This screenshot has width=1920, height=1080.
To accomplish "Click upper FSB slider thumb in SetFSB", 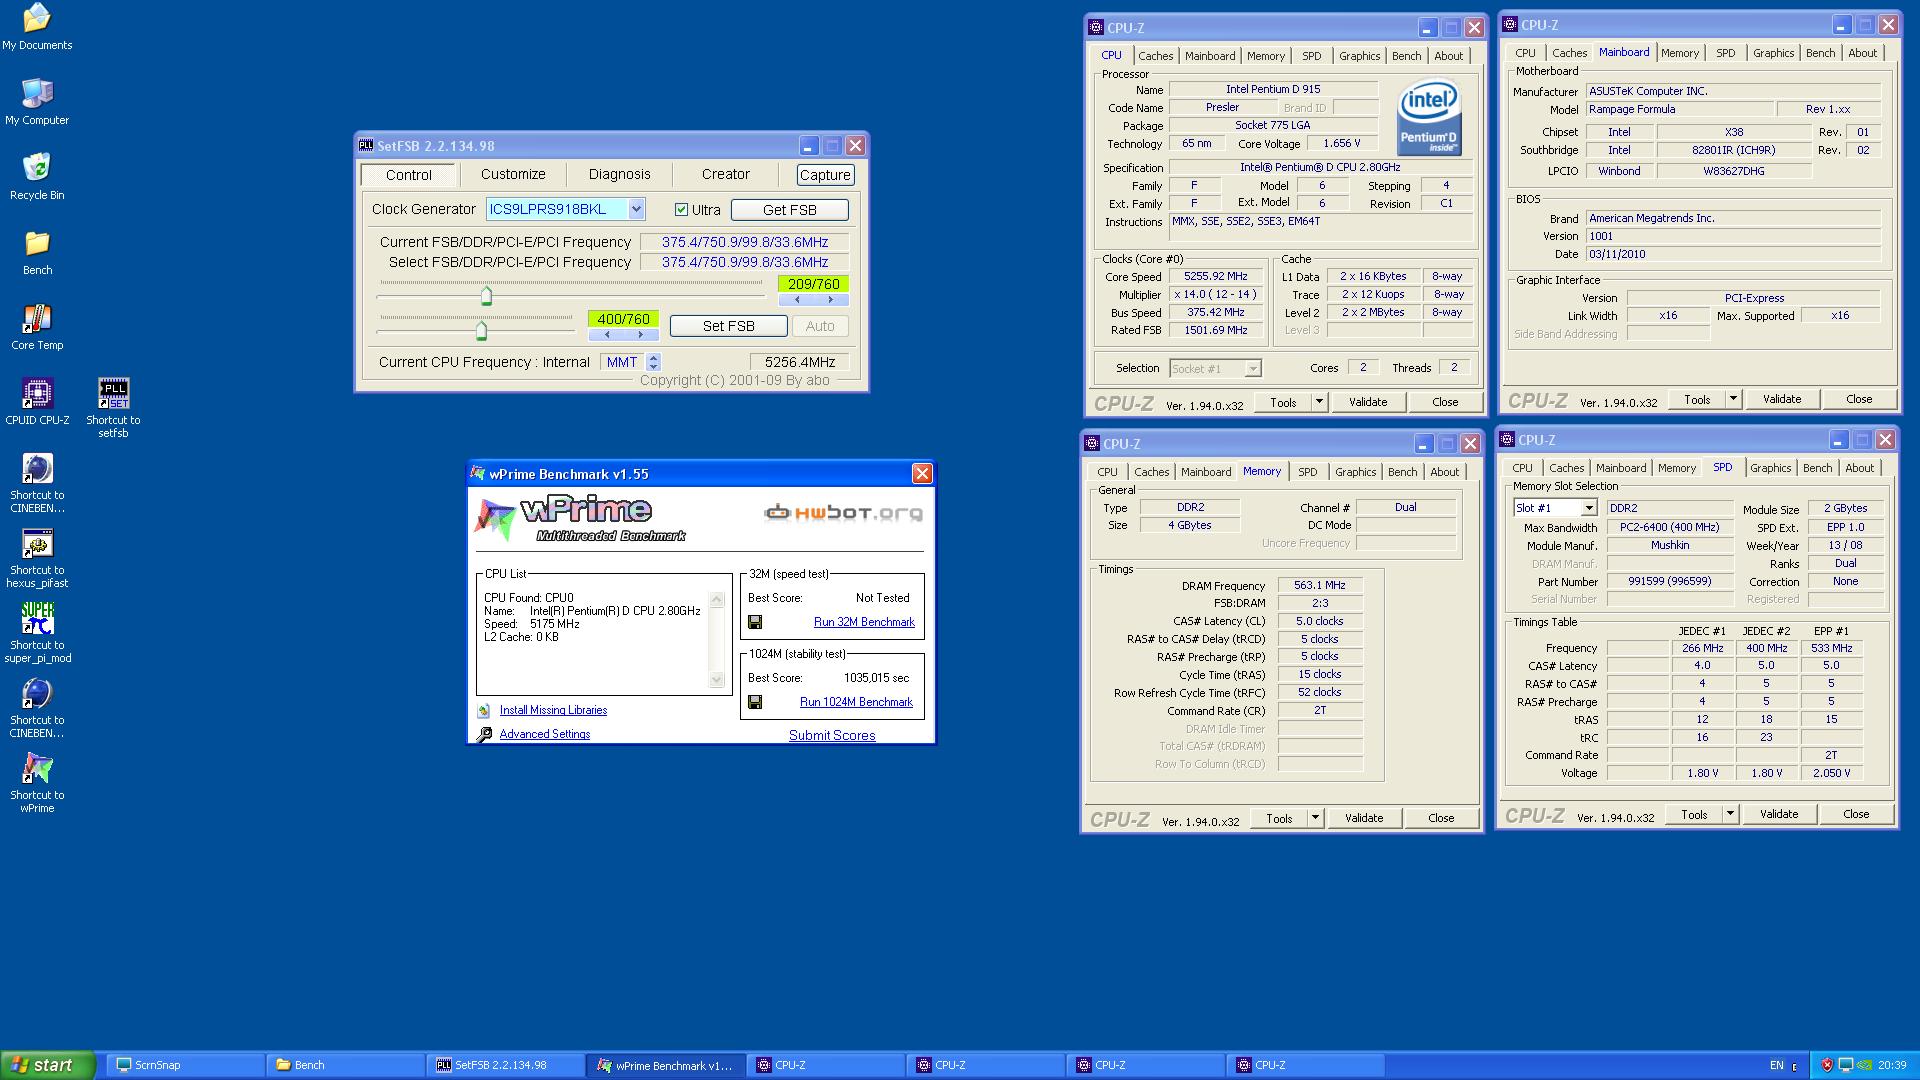I will (487, 295).
